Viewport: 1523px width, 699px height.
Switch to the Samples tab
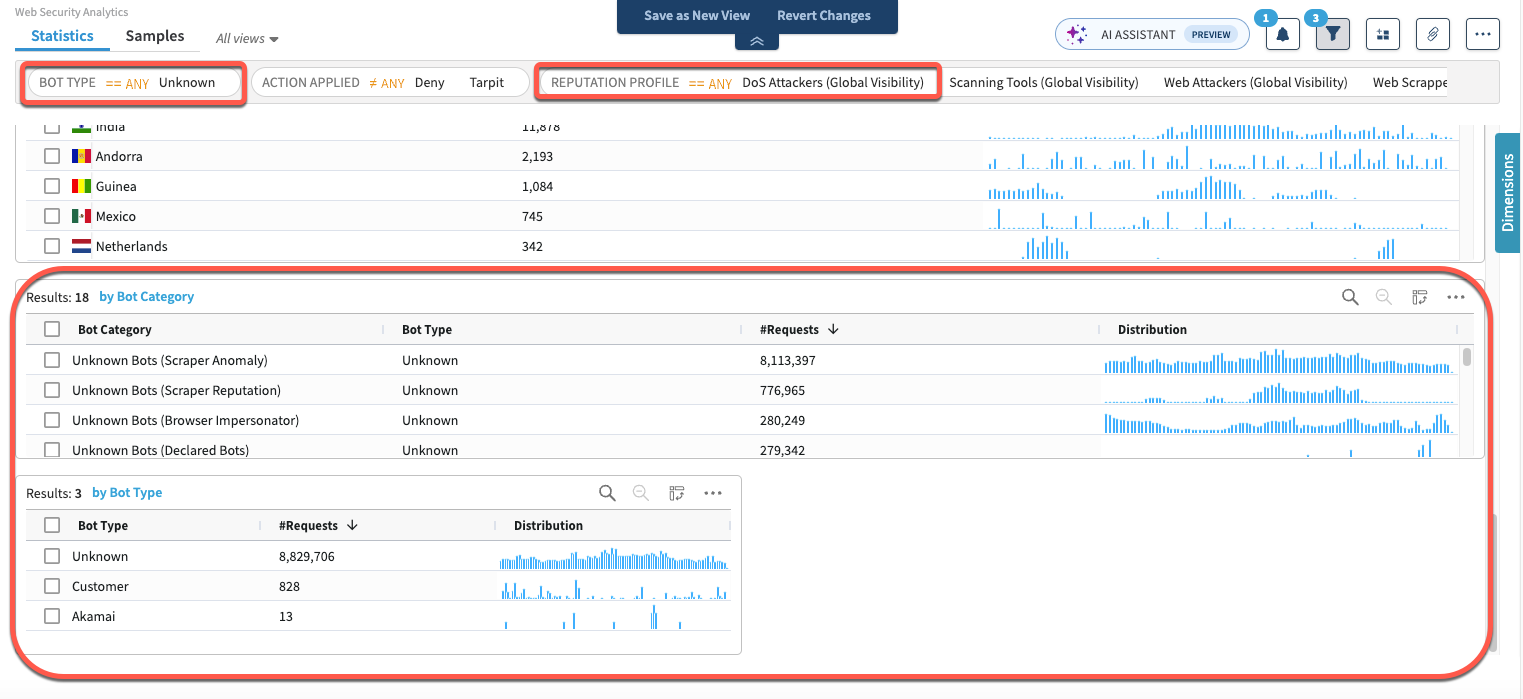click(154, 36)
